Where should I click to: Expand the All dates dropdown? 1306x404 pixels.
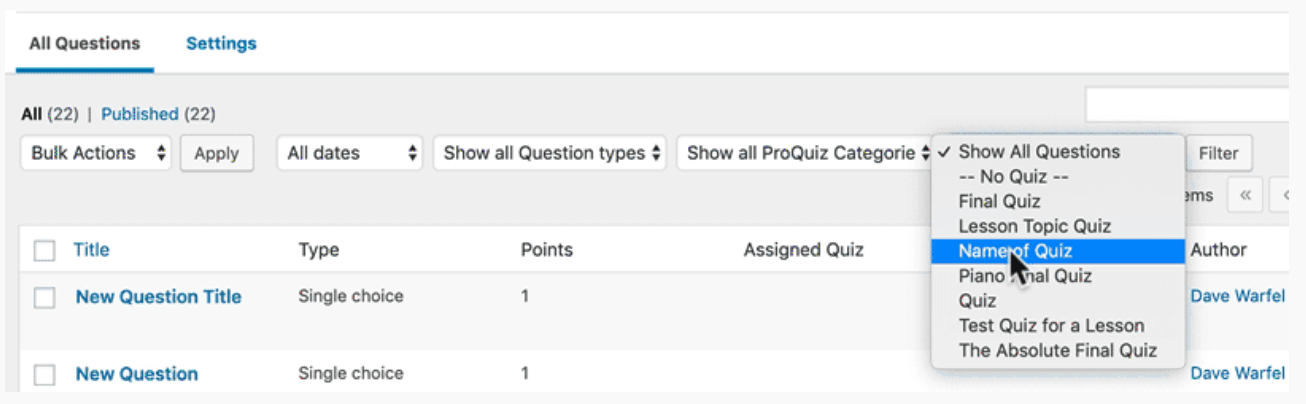pos(351,153)
